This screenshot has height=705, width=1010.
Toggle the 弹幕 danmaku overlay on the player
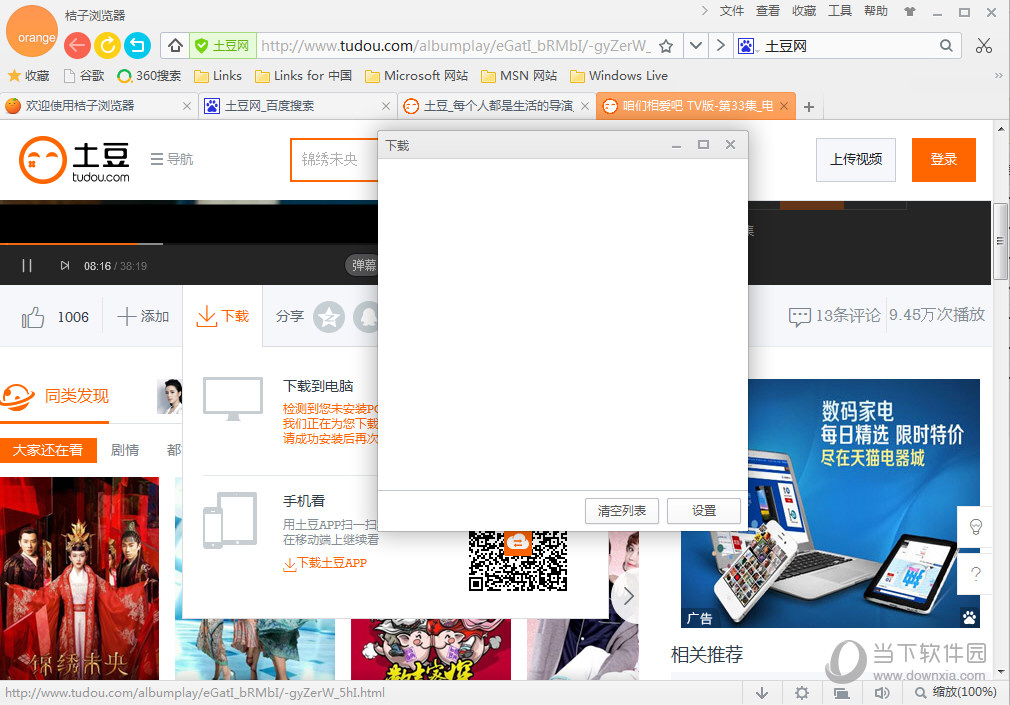362,265
